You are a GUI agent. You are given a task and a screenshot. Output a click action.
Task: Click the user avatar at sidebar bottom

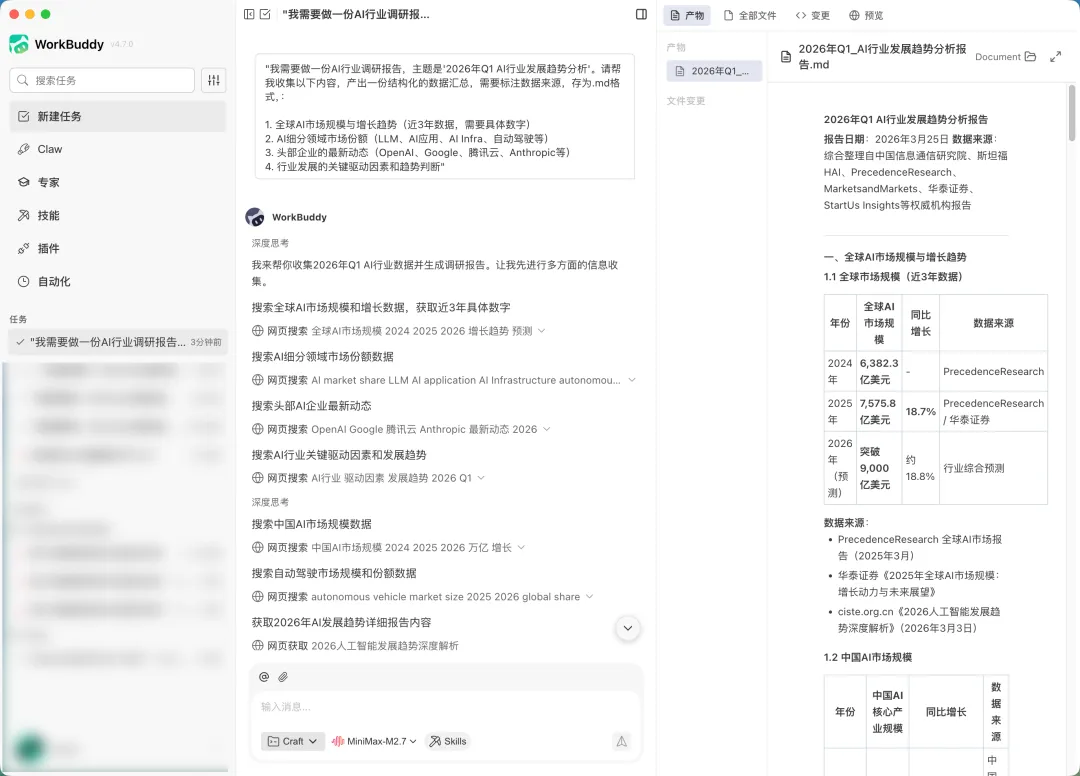(x=30, y=748)
